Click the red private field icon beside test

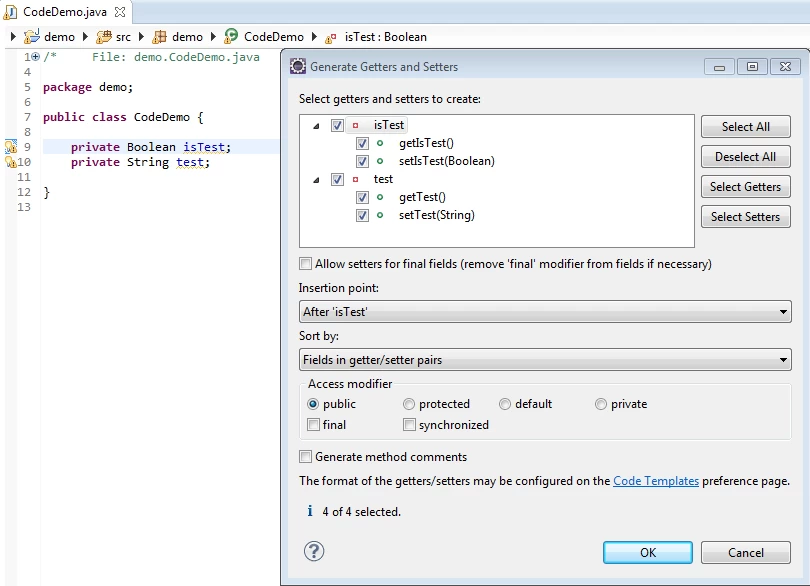point(355,179)
